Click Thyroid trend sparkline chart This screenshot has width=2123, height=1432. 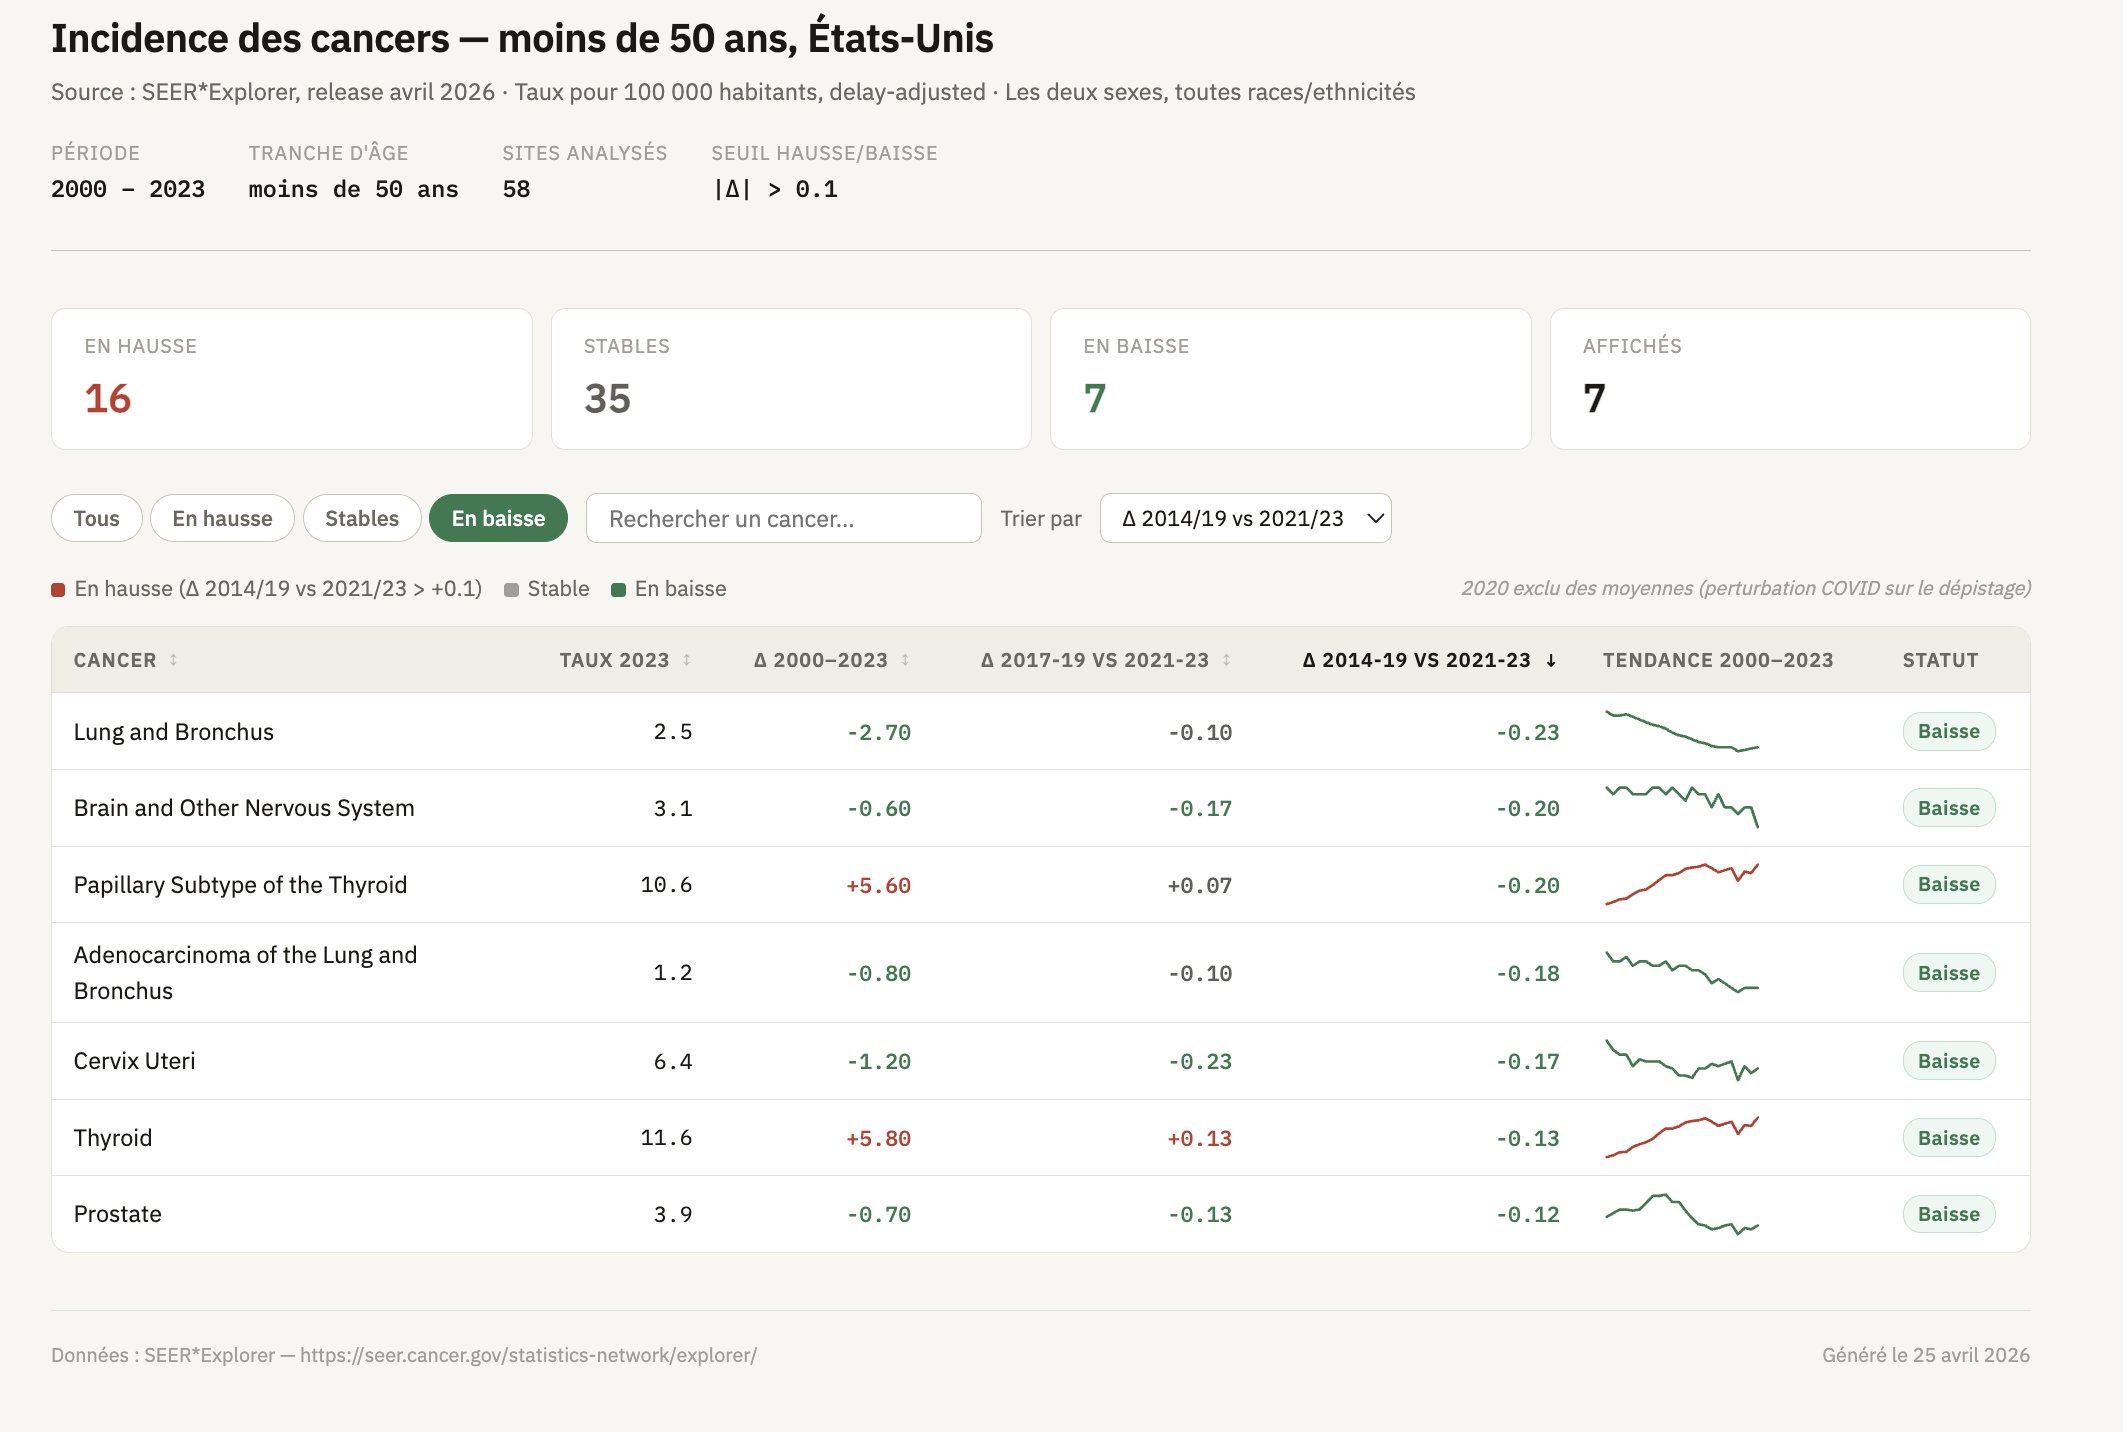[1681, 1137]
